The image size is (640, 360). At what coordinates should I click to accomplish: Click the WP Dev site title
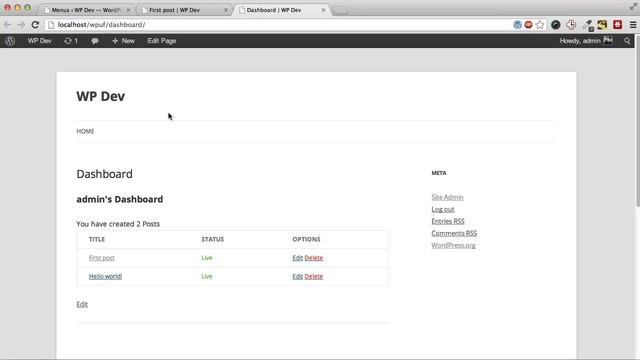point(101,96)
